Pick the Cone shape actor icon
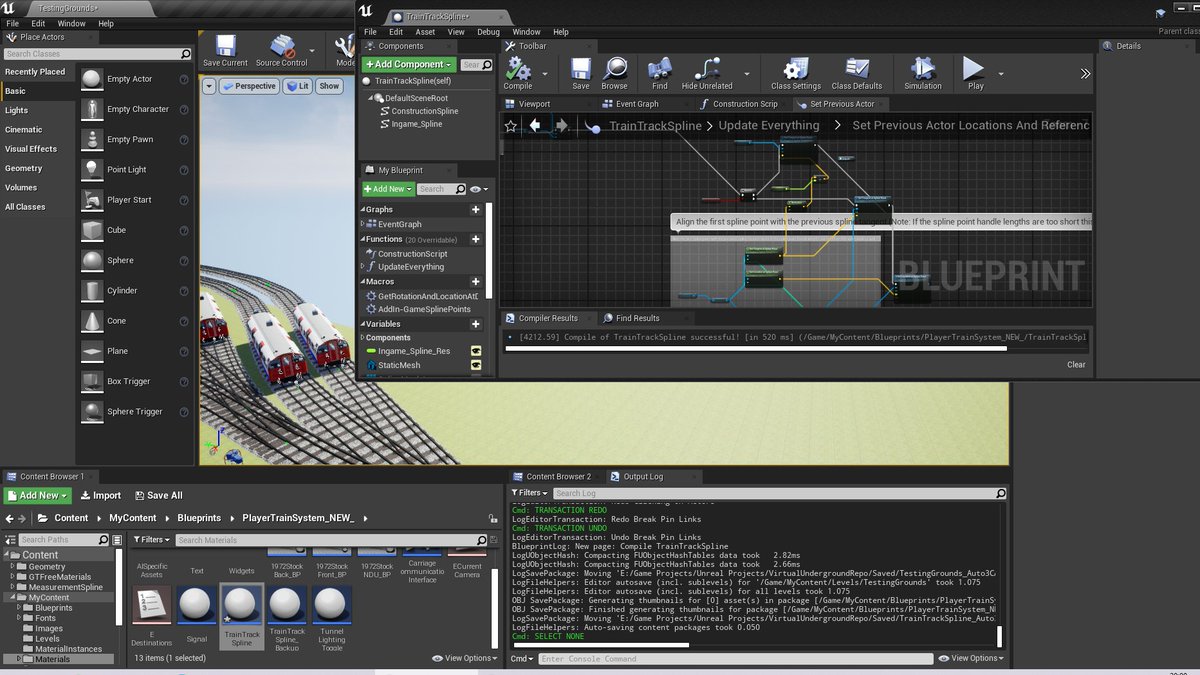Image resolution: width=1200 pixels, height=675 pixels. [92, 321]
